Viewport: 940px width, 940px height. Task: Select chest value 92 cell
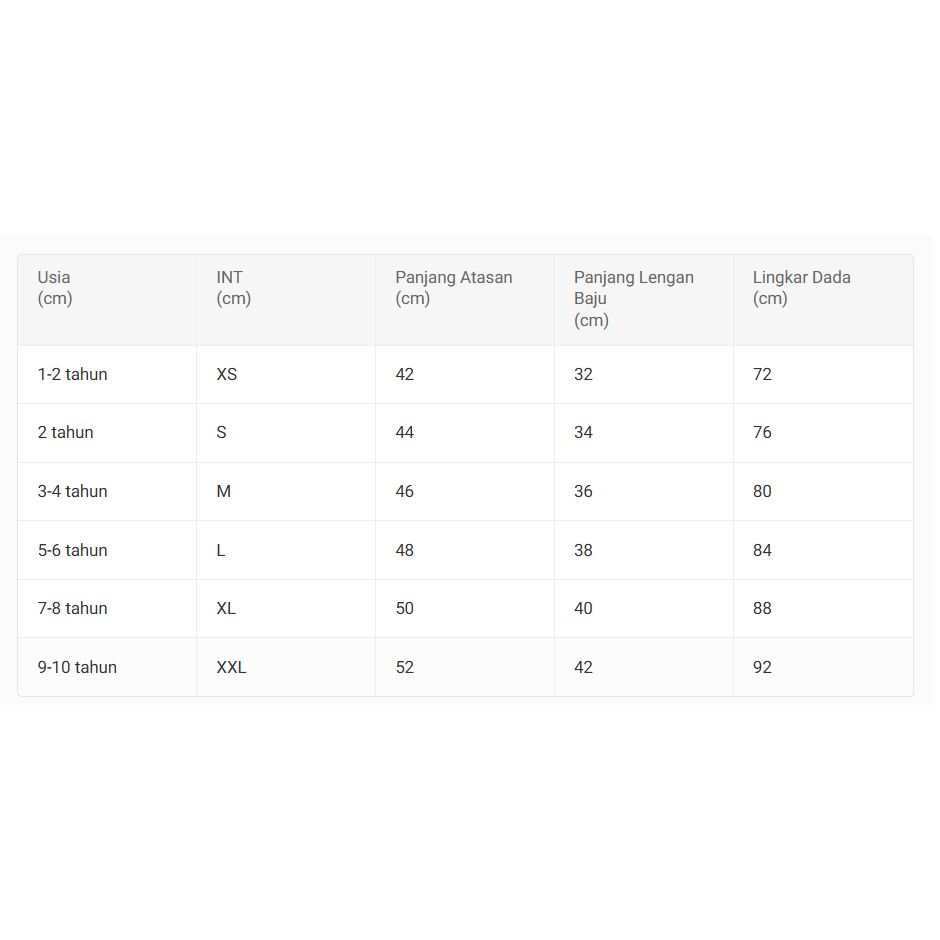point(763,667)
